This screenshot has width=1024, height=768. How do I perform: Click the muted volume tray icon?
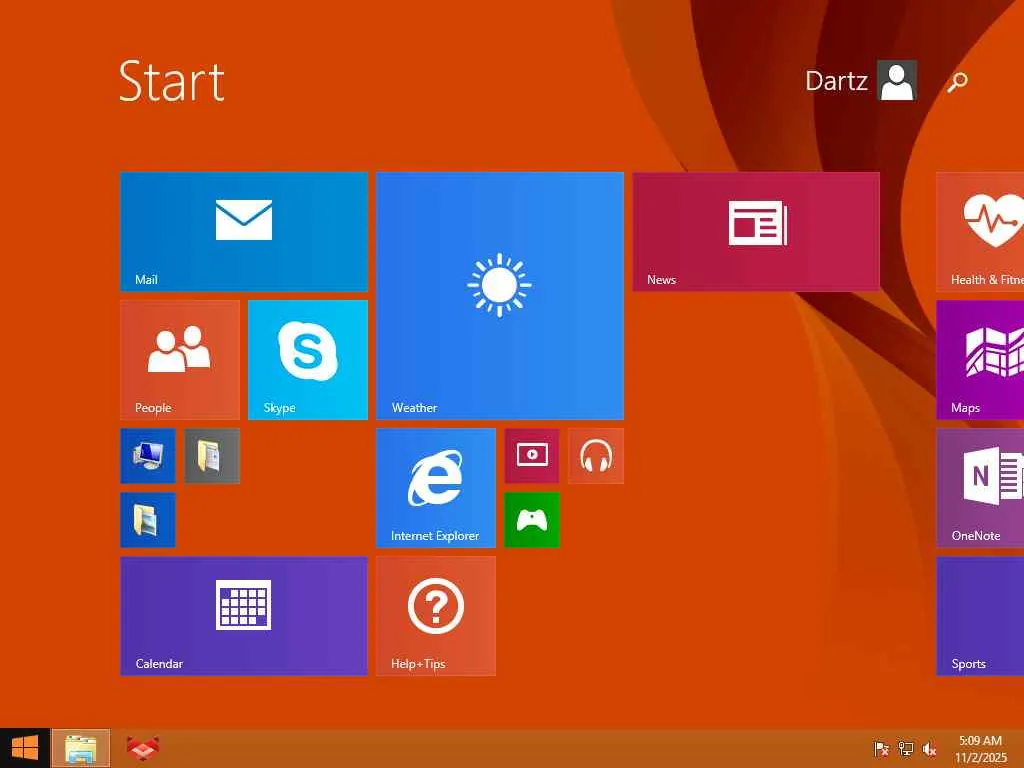tap(929, 749)
